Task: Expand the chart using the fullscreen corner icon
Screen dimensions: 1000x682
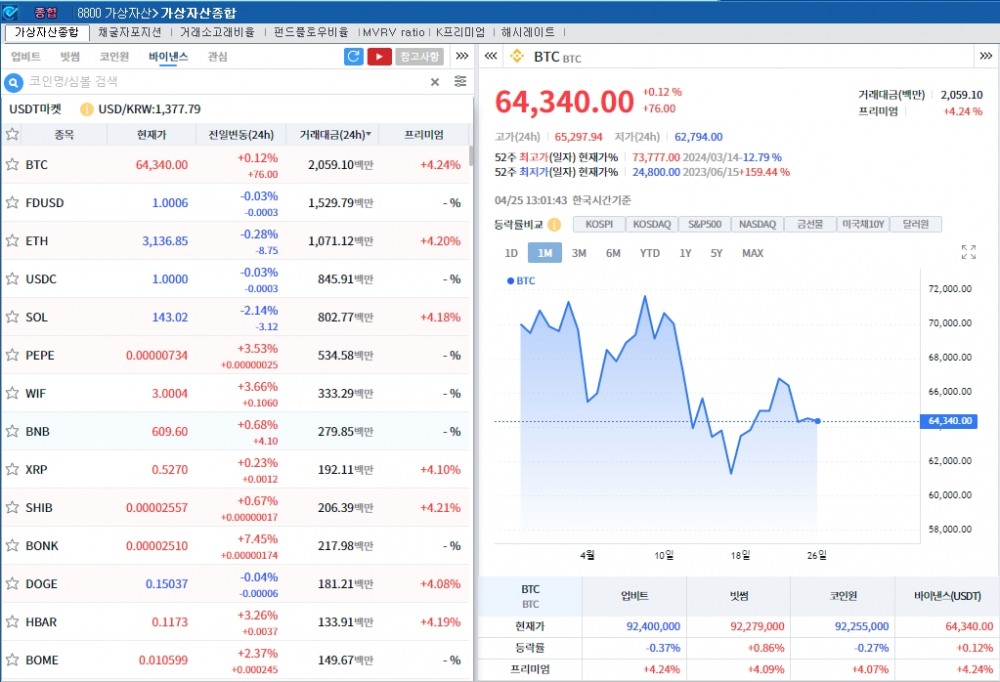Action: [x=968, y=253]
